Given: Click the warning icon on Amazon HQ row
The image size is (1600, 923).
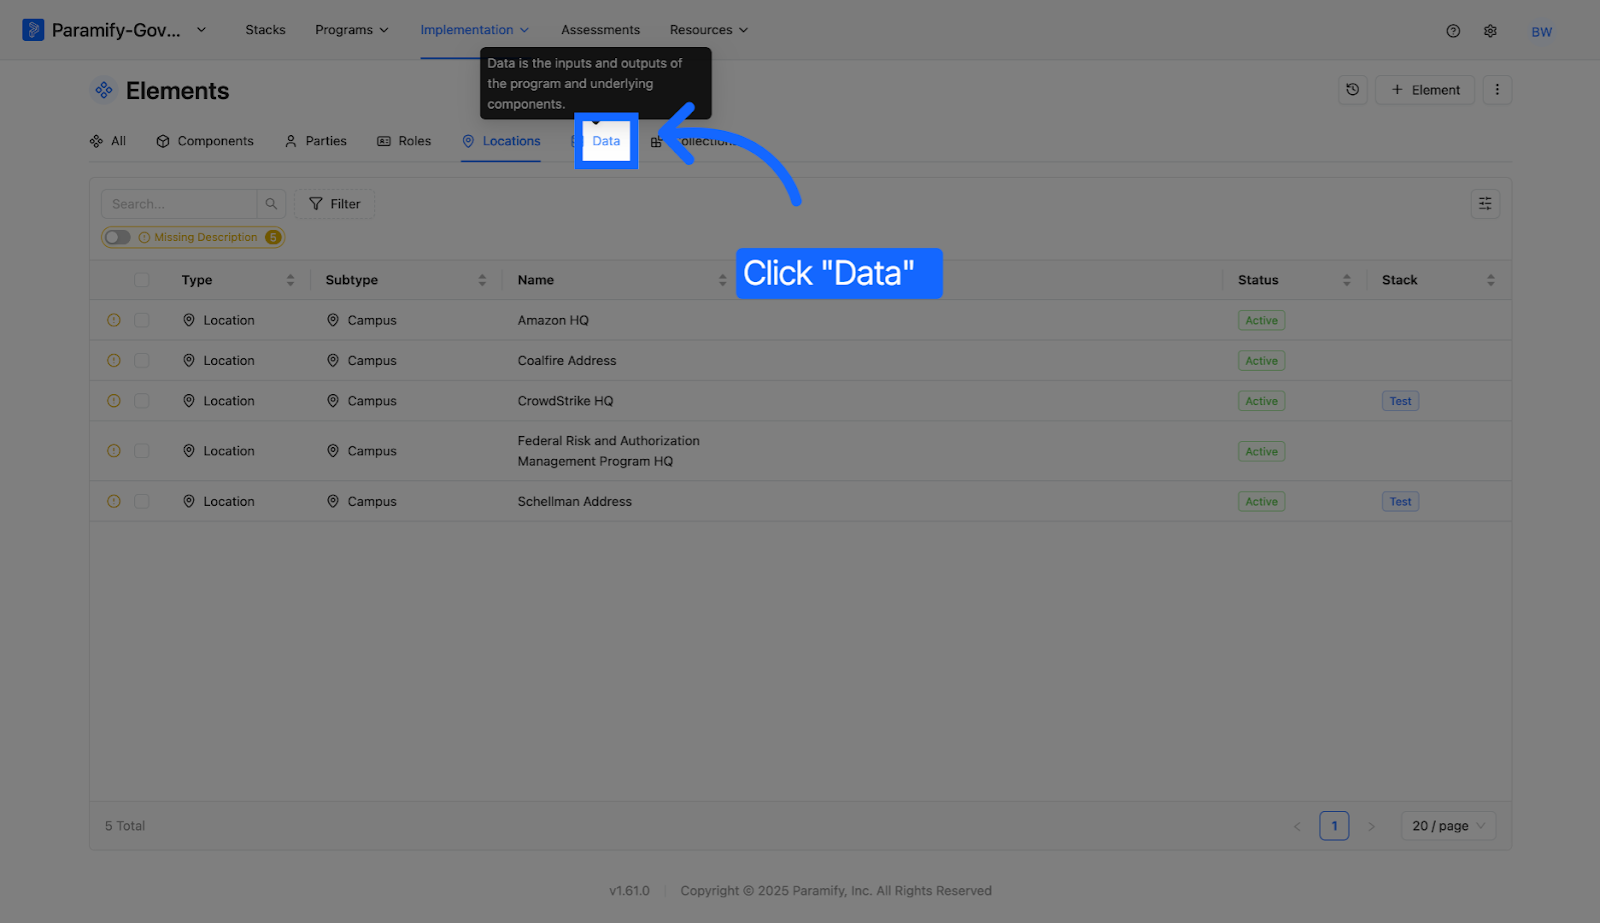Looking at the screenshot, I should click(x=114, y=321).
